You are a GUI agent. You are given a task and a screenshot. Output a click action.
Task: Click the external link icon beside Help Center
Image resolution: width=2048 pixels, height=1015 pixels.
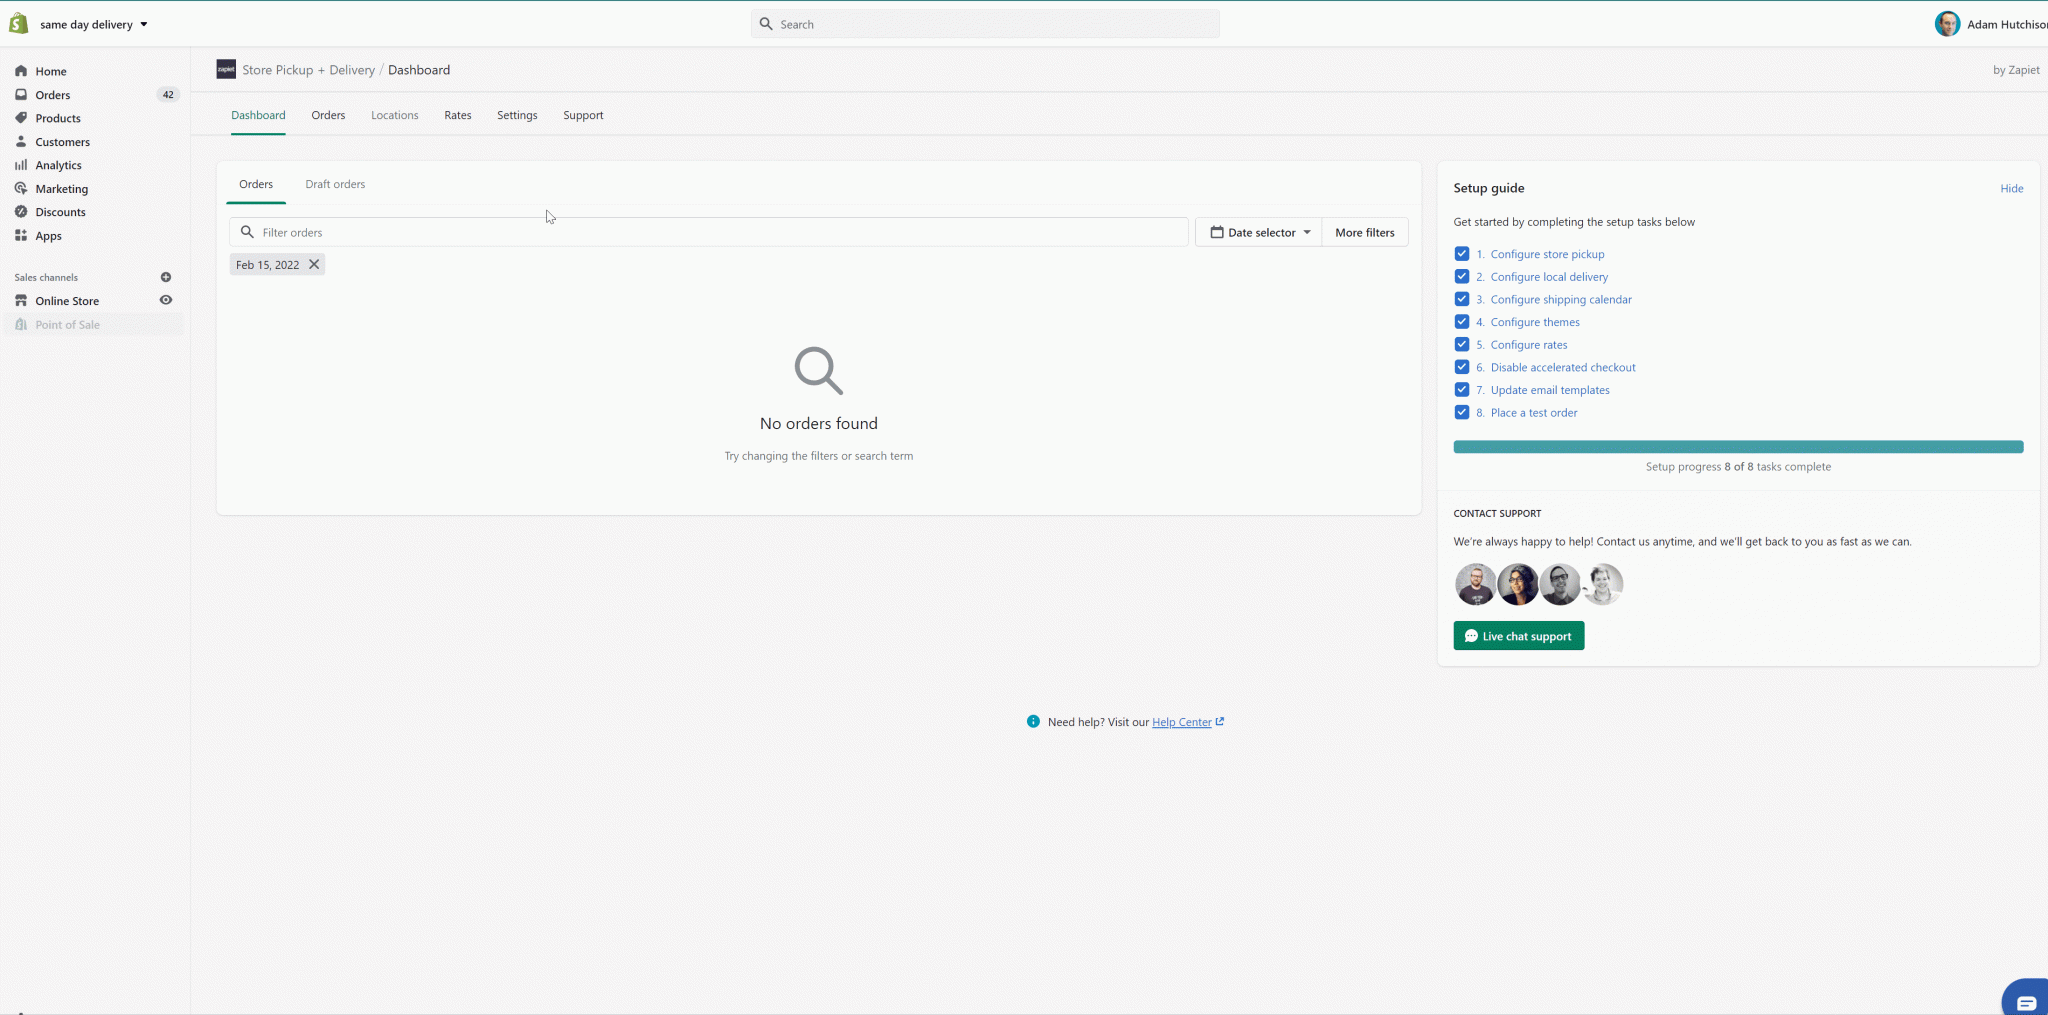(x=1220, y=721)
